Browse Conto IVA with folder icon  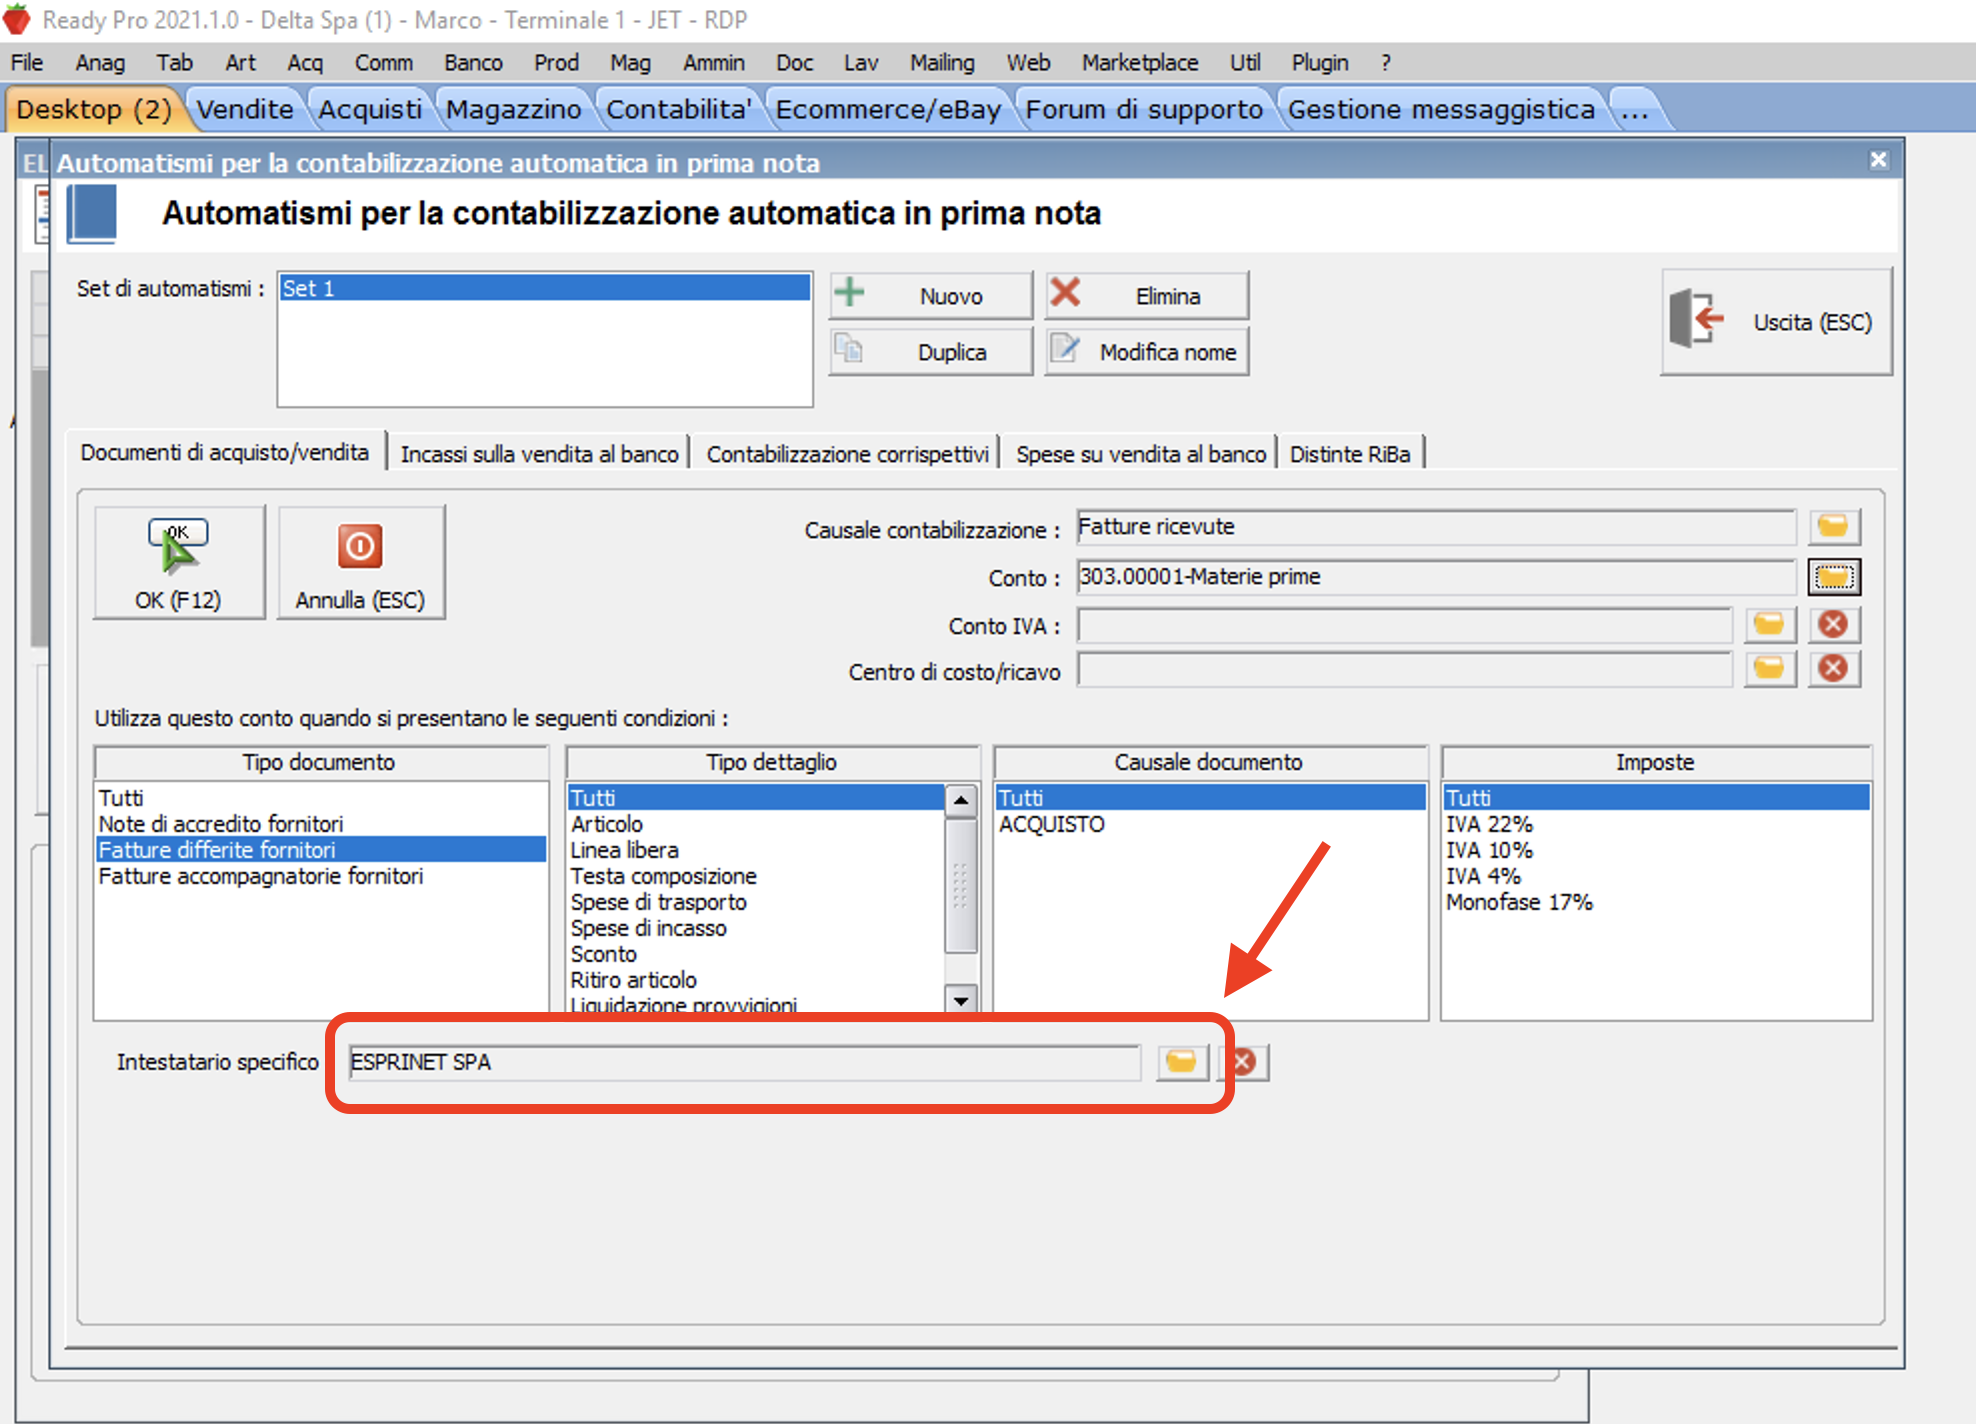1769,625
